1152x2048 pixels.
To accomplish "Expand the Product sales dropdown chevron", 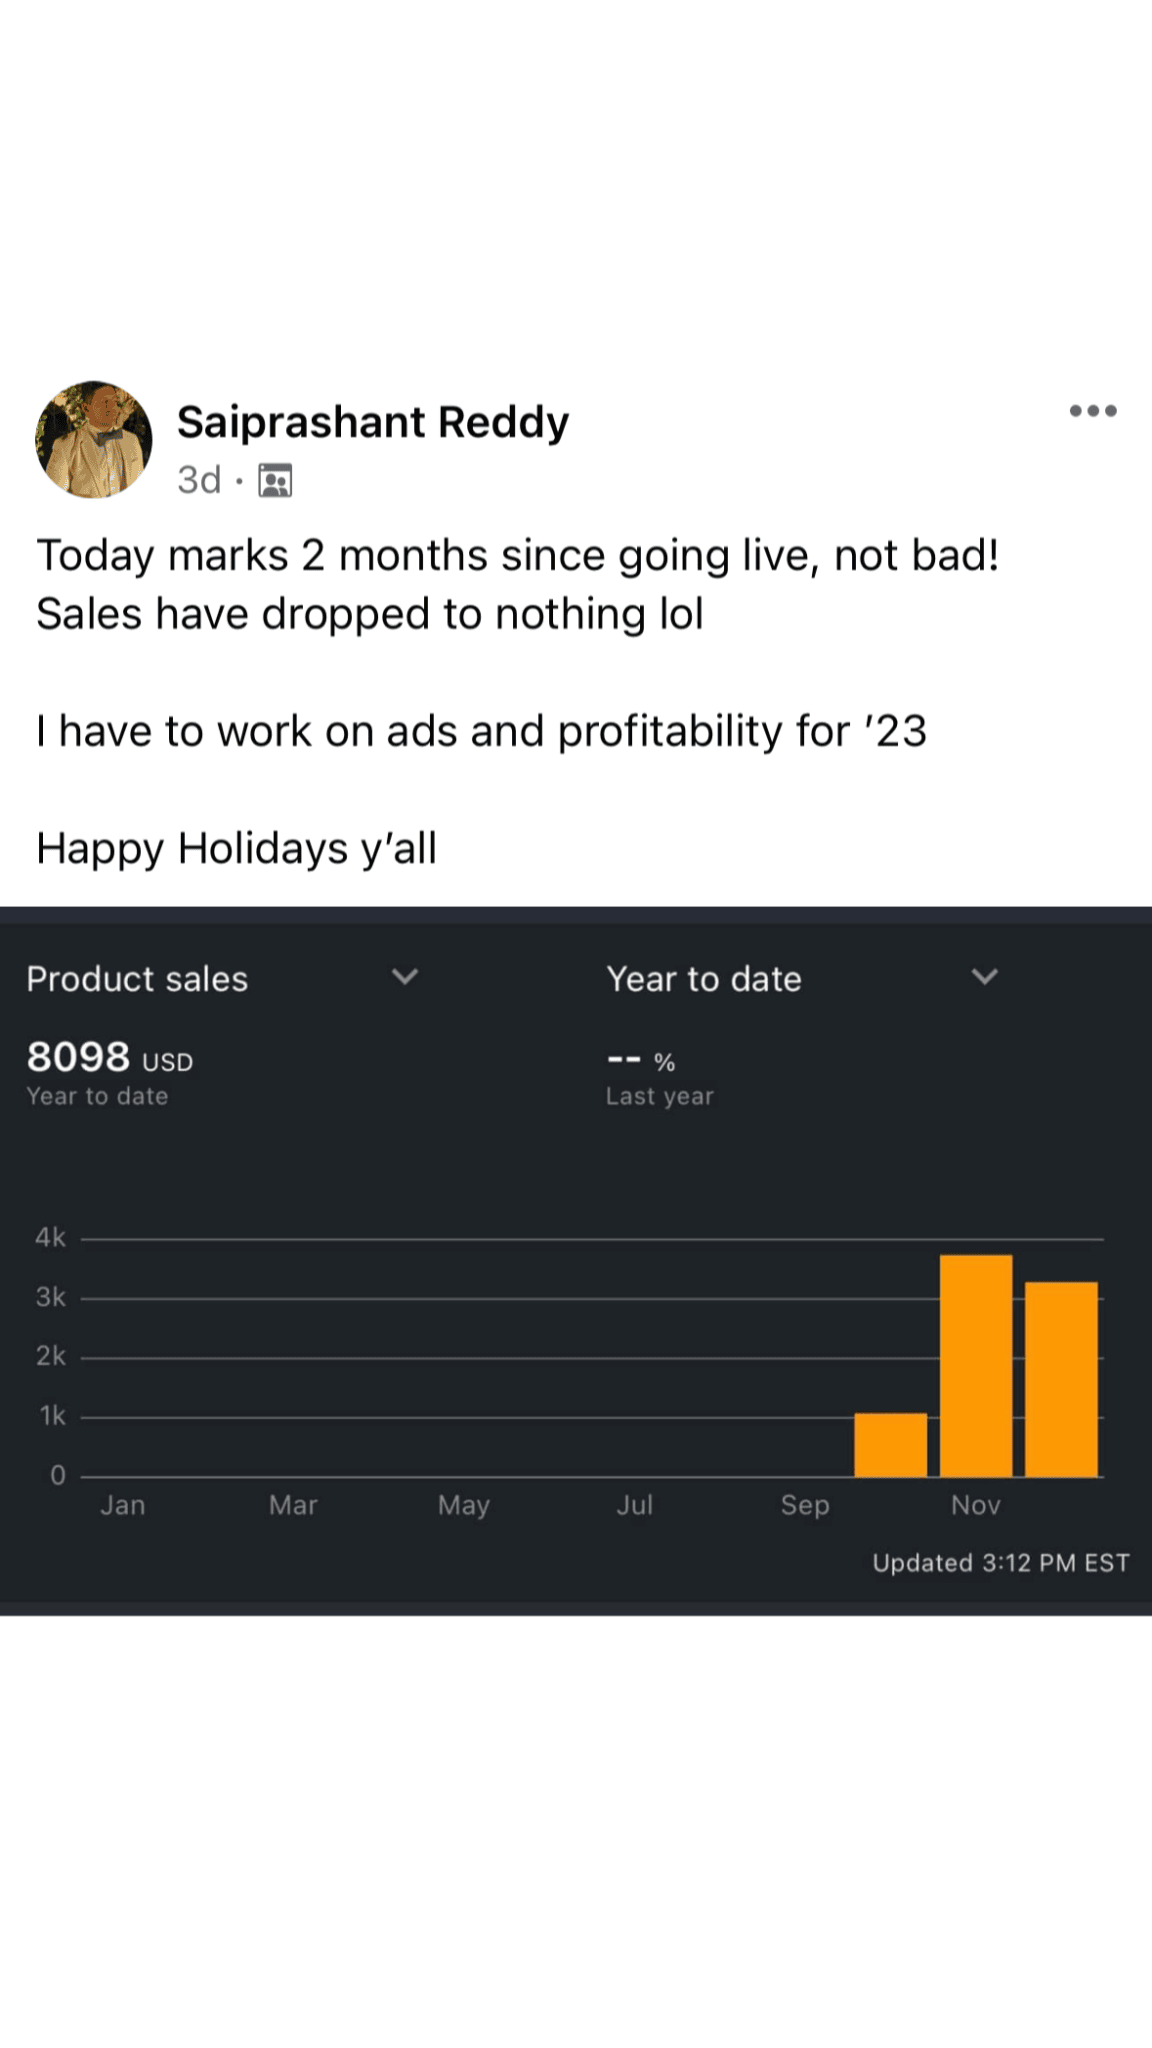I will [404, 977].
